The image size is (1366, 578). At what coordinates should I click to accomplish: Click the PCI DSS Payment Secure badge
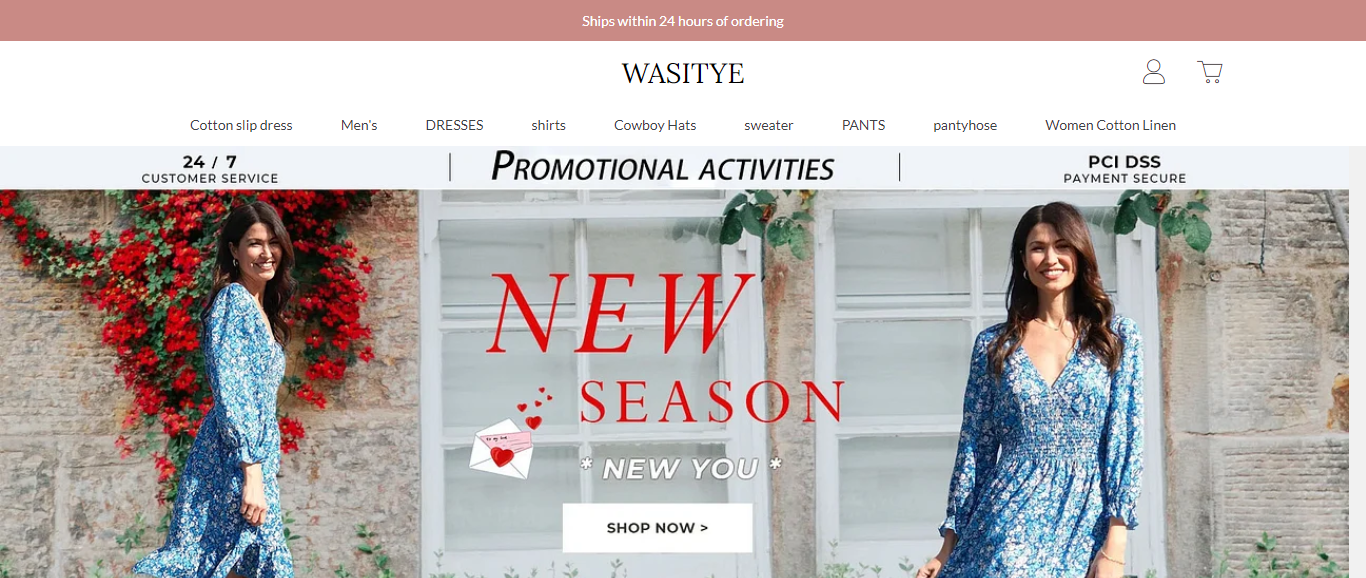[1124, 169]
